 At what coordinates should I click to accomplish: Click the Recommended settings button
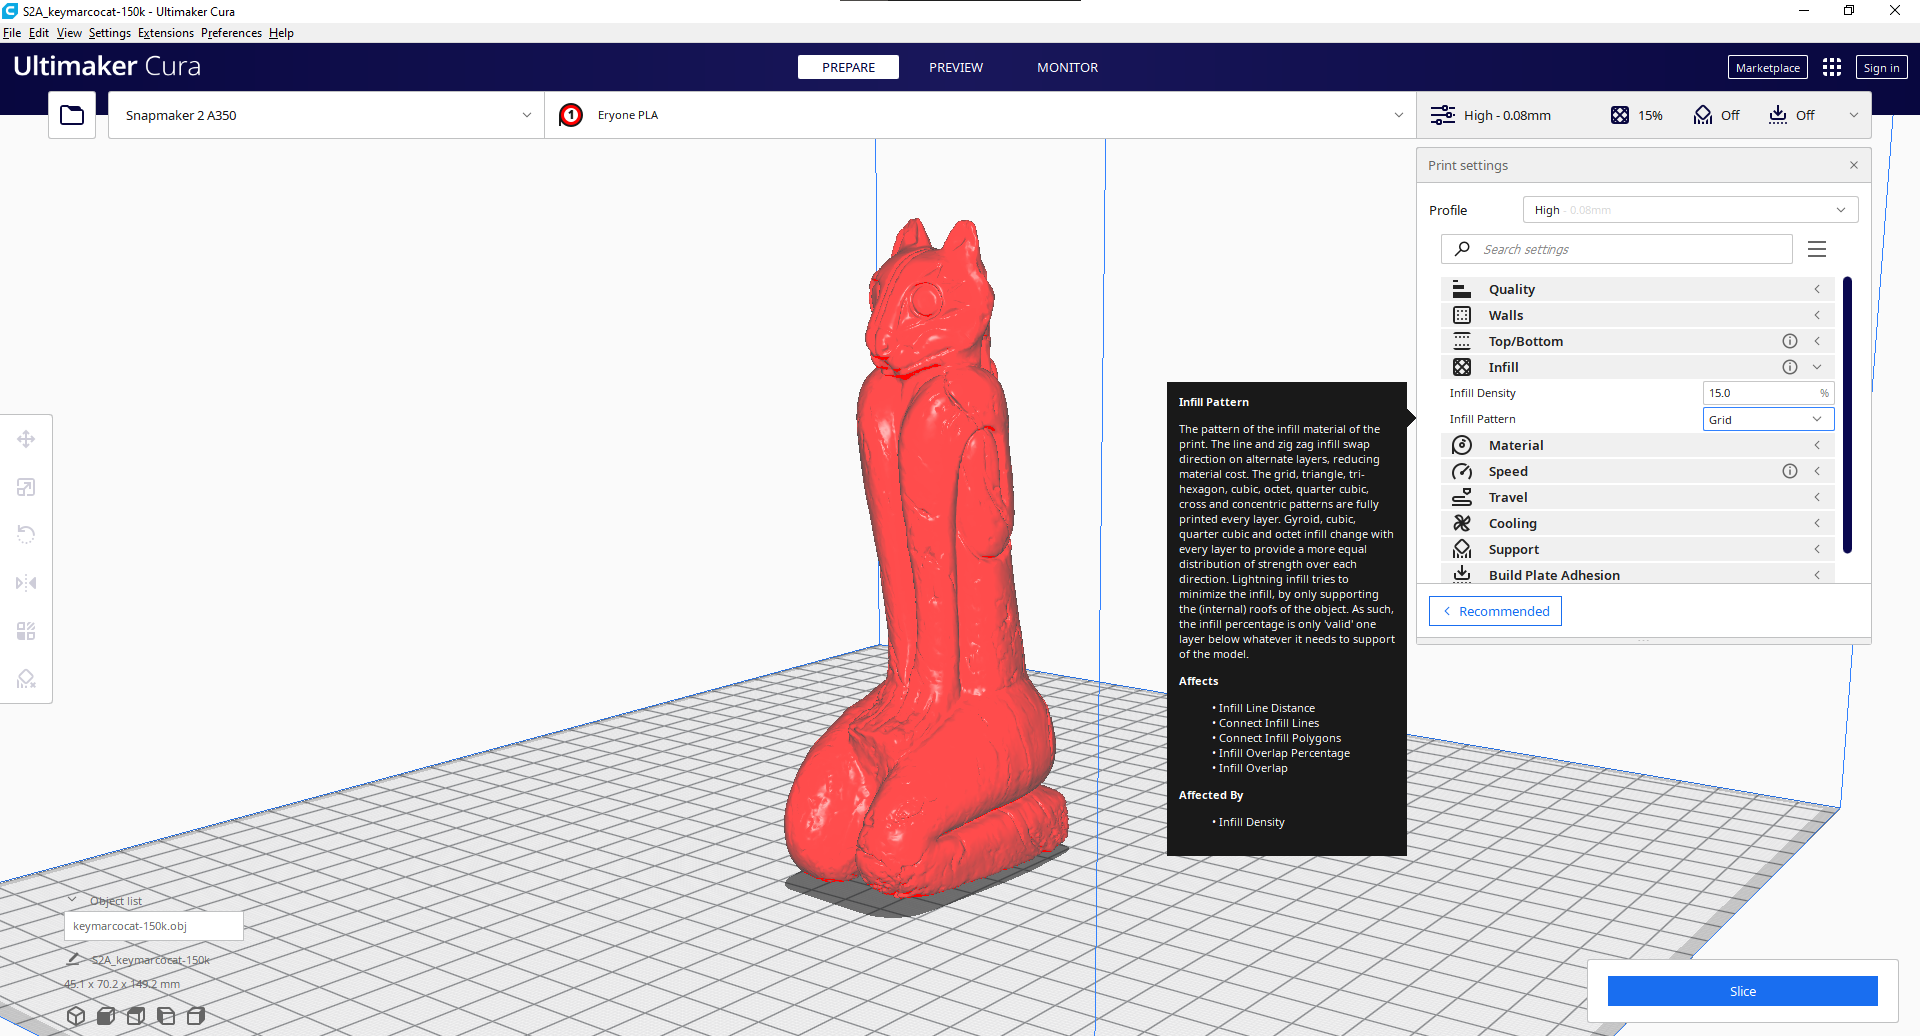[1495, 611]
